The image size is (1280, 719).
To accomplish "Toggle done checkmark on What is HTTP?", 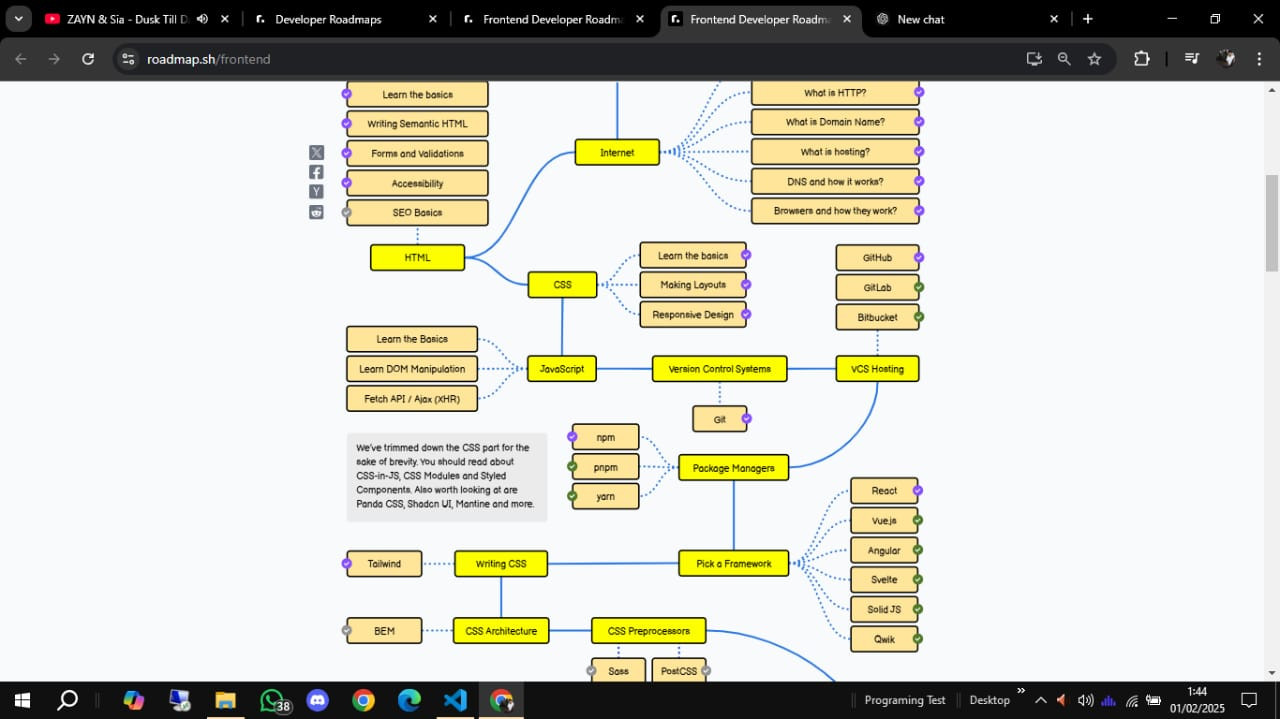I will coord(919,92).
